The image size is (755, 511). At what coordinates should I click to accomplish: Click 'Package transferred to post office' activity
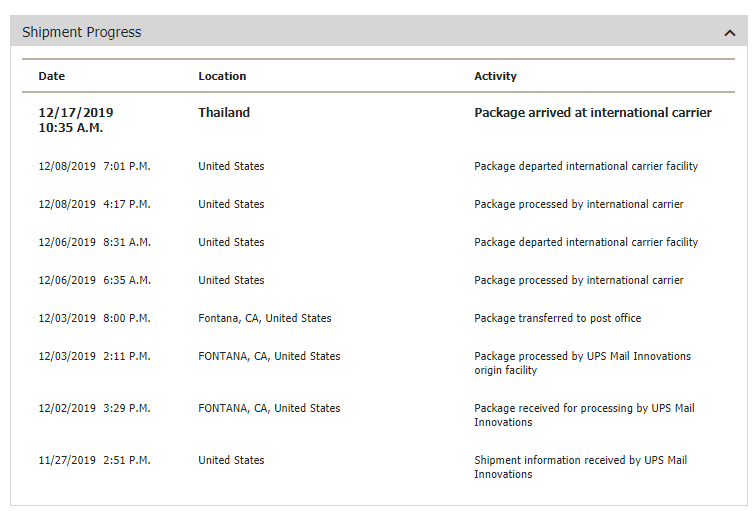tap(557, 318)
